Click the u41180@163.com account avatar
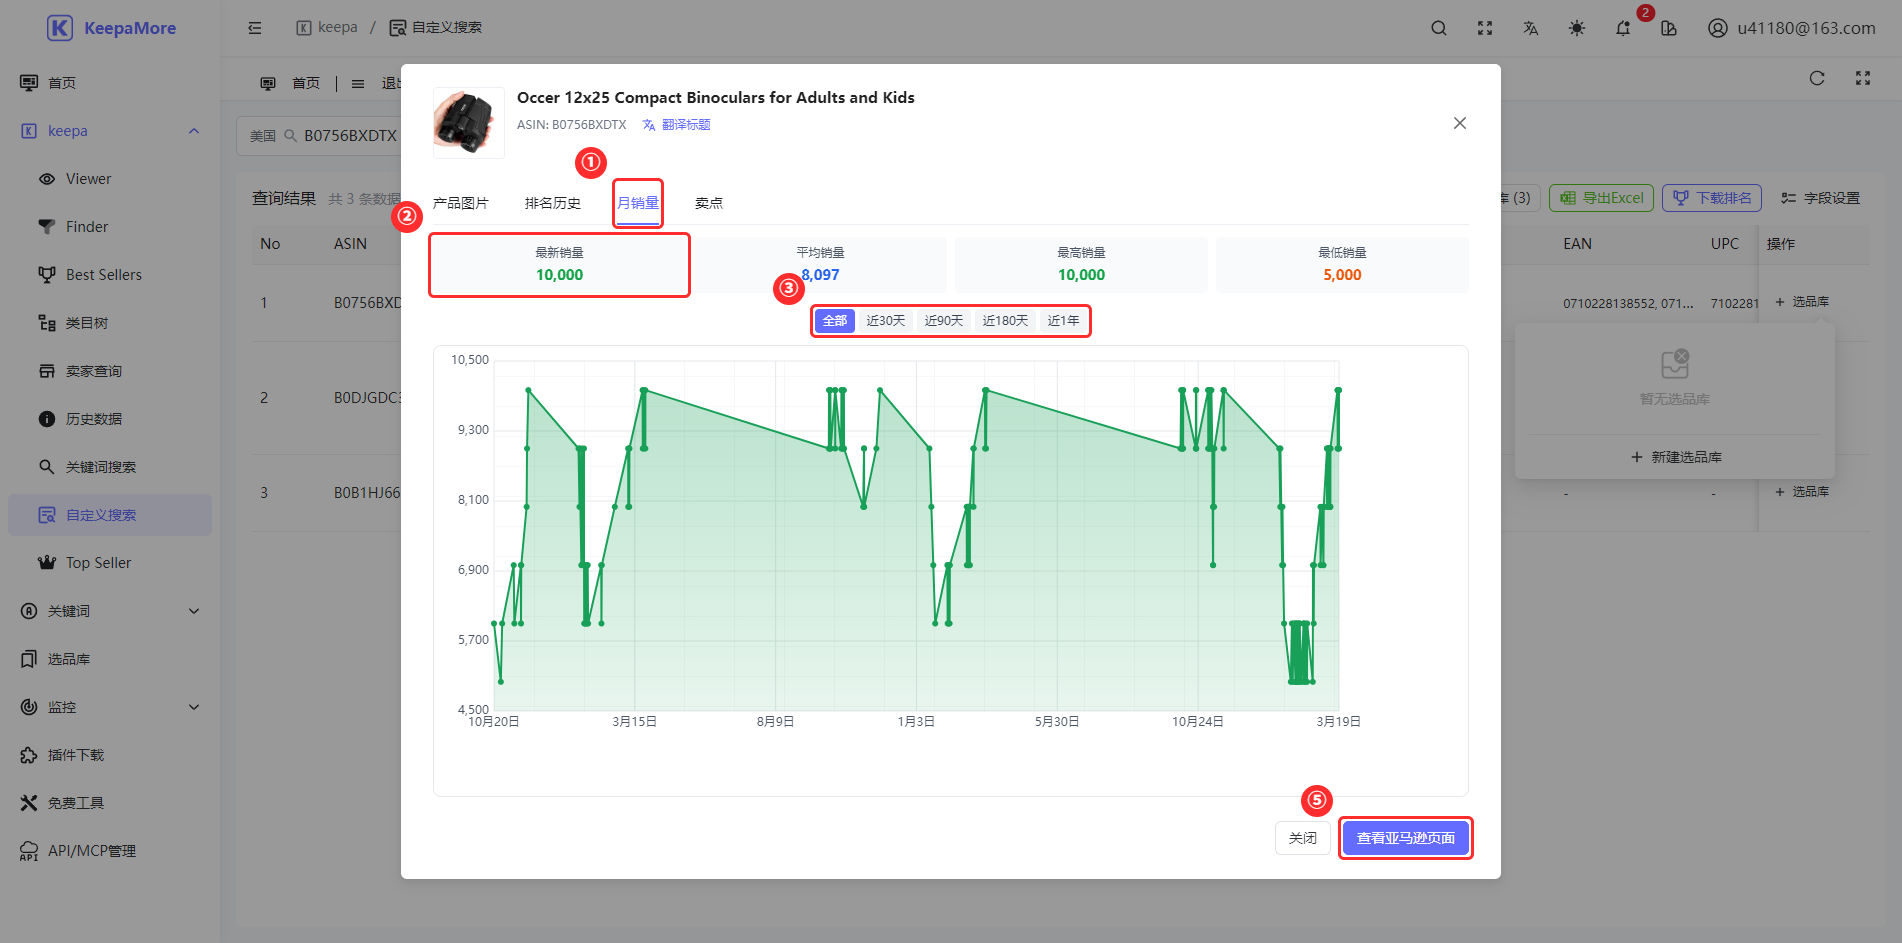This screenshot has width=1902, height=943. (1717, 28)
